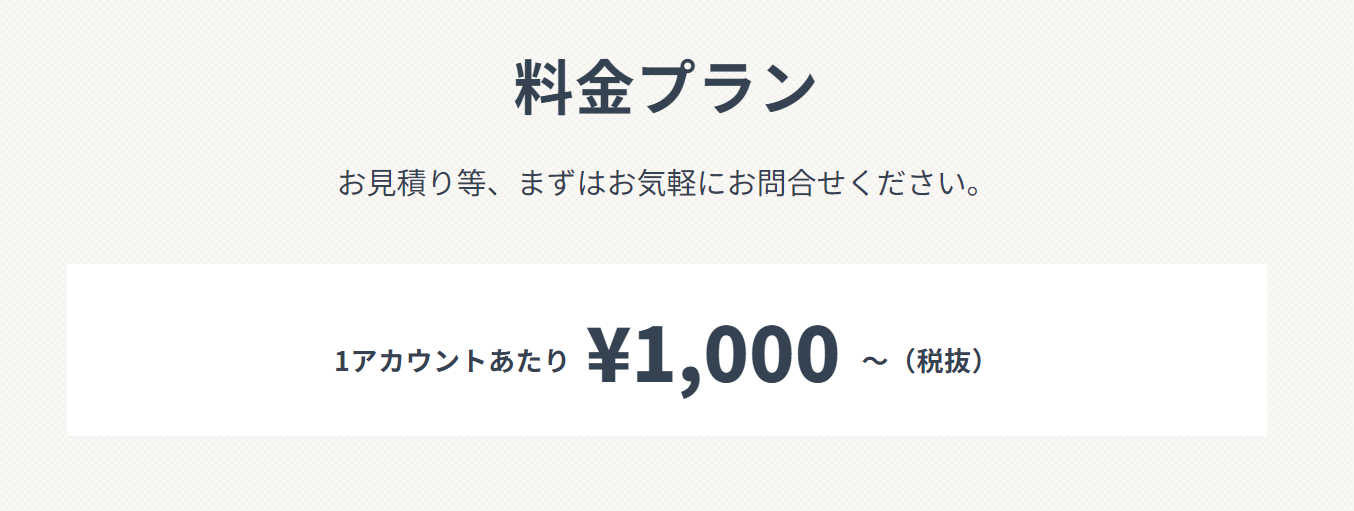Click the お見積り等 subtitle sentence
The width and height of the screenshot is (1354, 511).
[660, 185]
